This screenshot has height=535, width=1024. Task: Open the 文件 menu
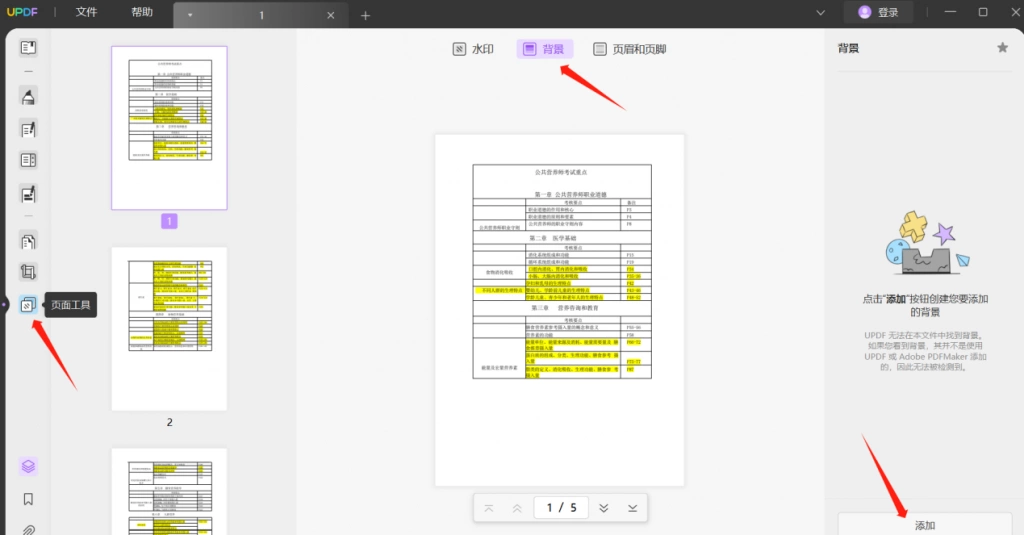(86, 12)
